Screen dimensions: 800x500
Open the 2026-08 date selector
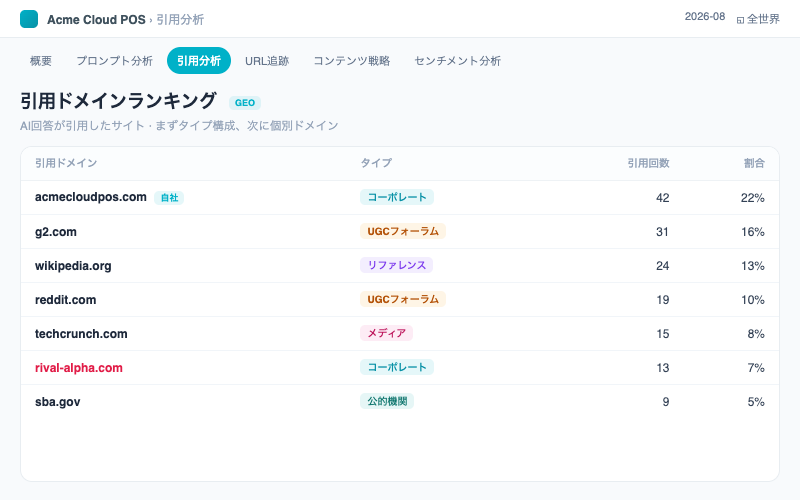coord(705,16)
